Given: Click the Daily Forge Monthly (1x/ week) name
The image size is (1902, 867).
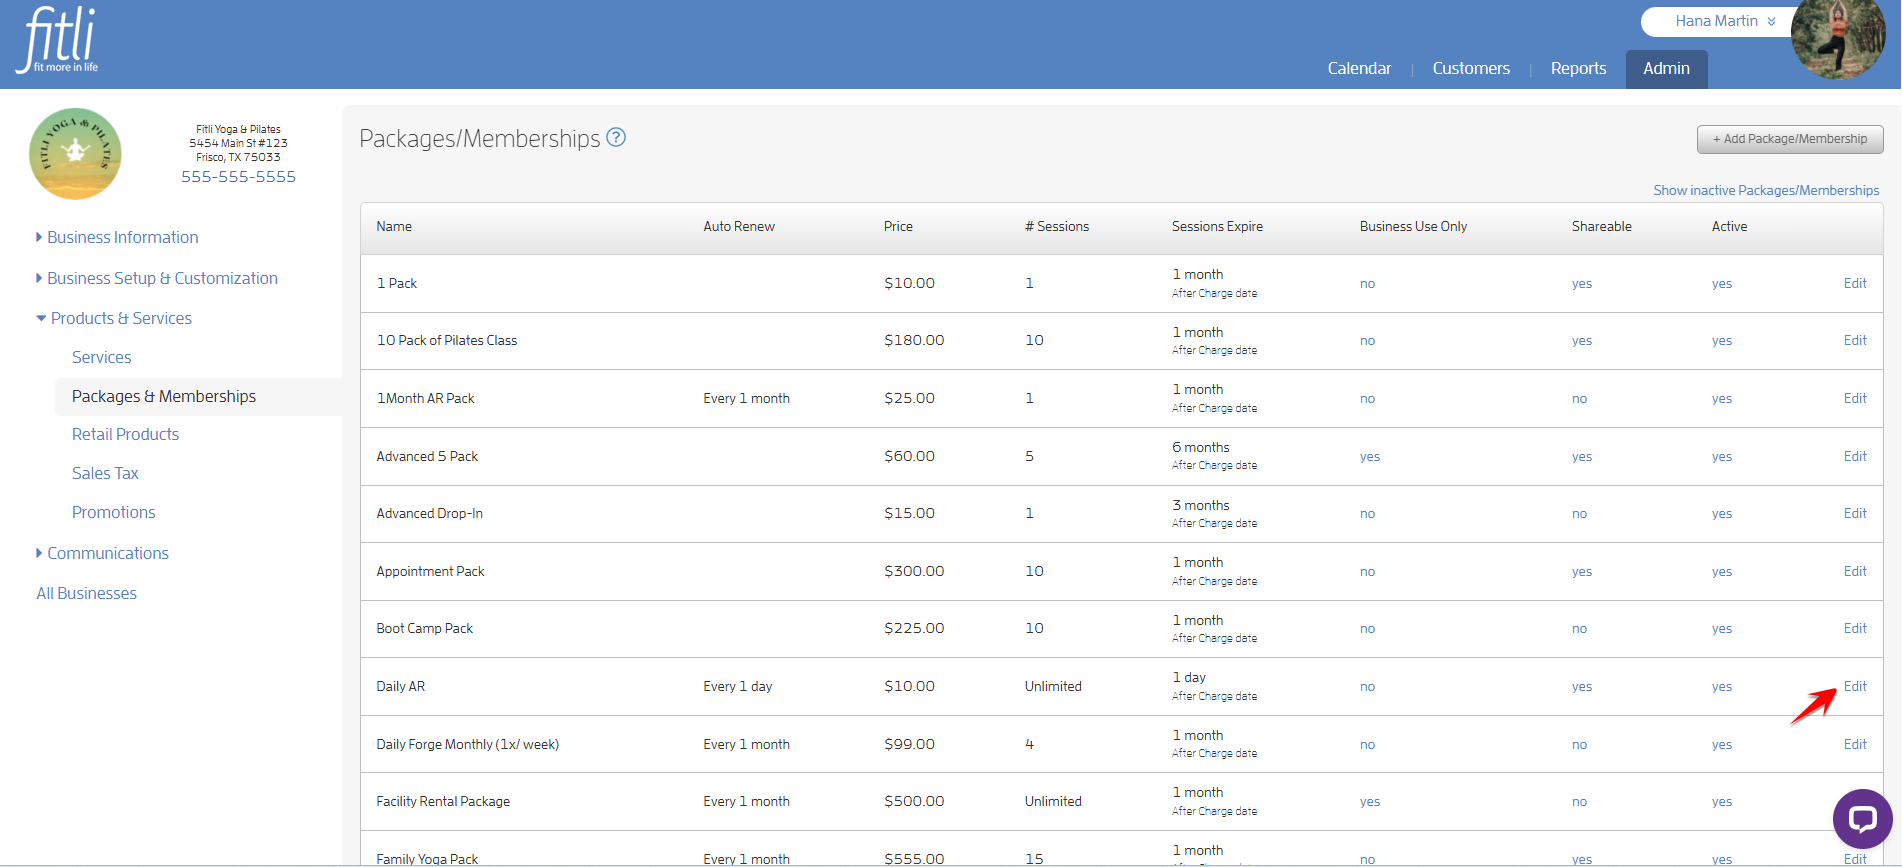Looking at the screenshot, I should (467, 744).
